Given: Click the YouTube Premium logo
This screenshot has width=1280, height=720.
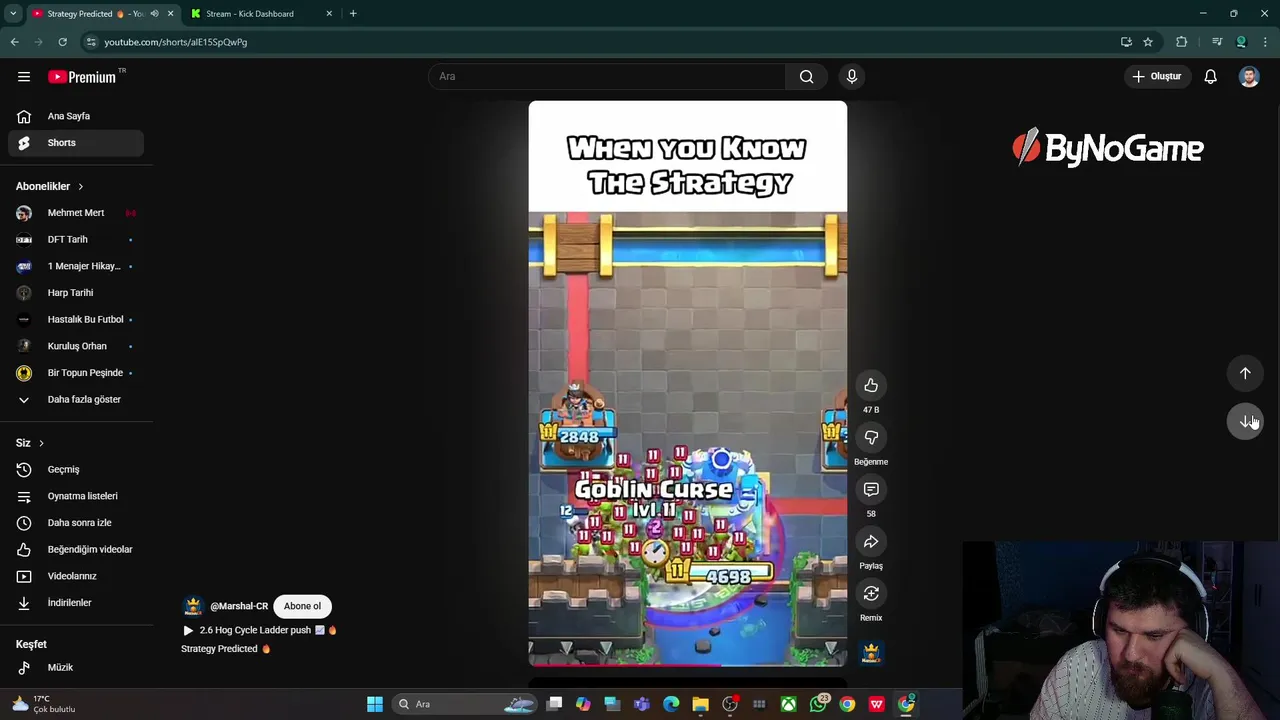Looking at the screenshot, I should [x=82, y=77].
